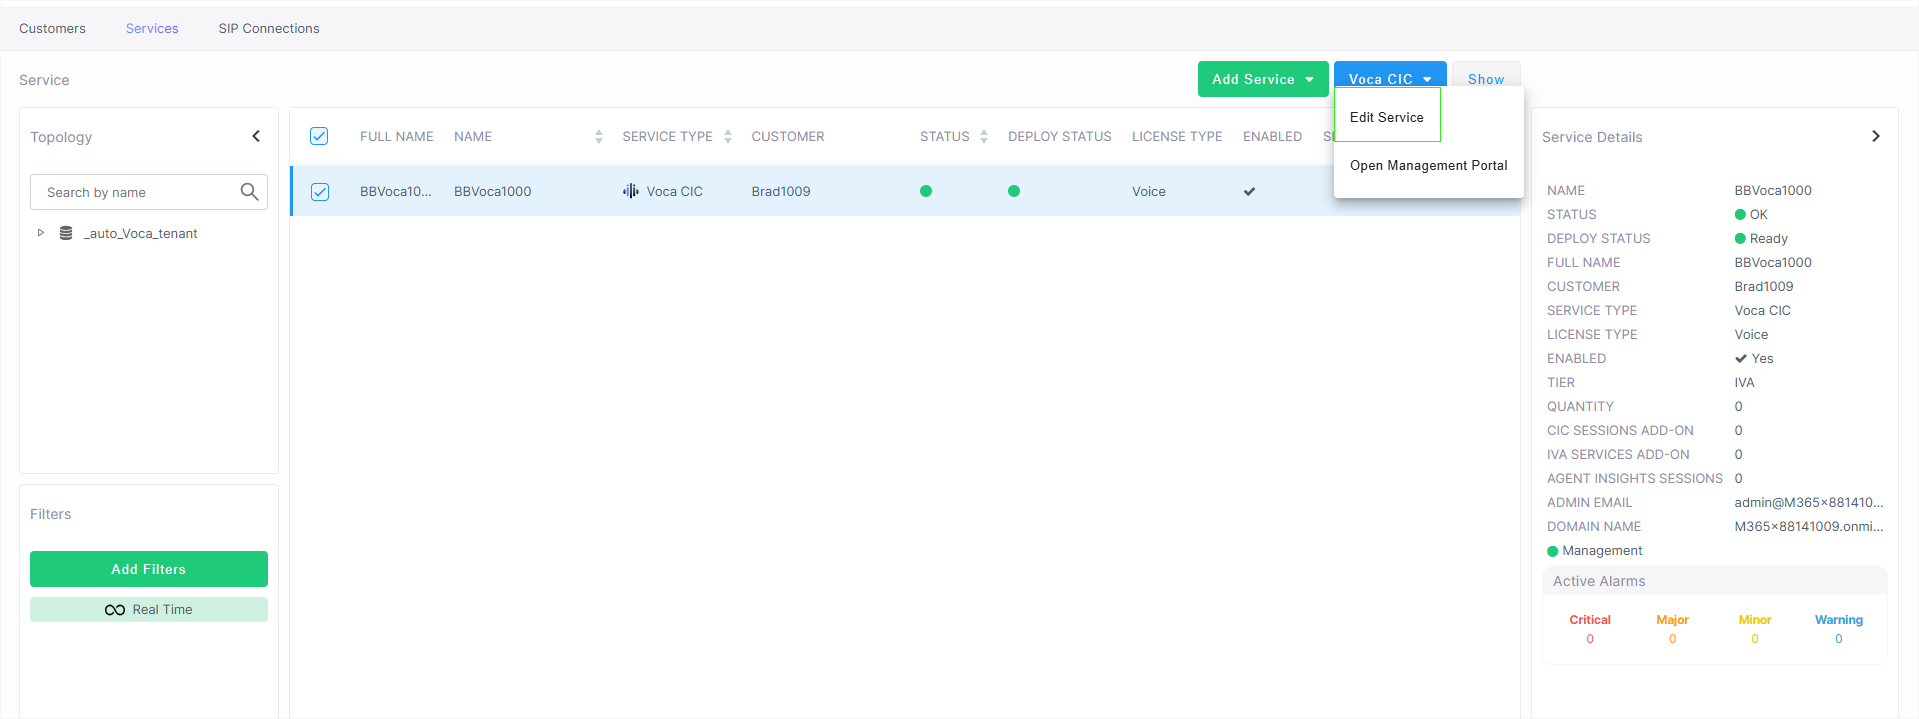This screenshot has width=1919, height=719.
Task: Collapse the Service Details panel
Action: pos(1875,136)
